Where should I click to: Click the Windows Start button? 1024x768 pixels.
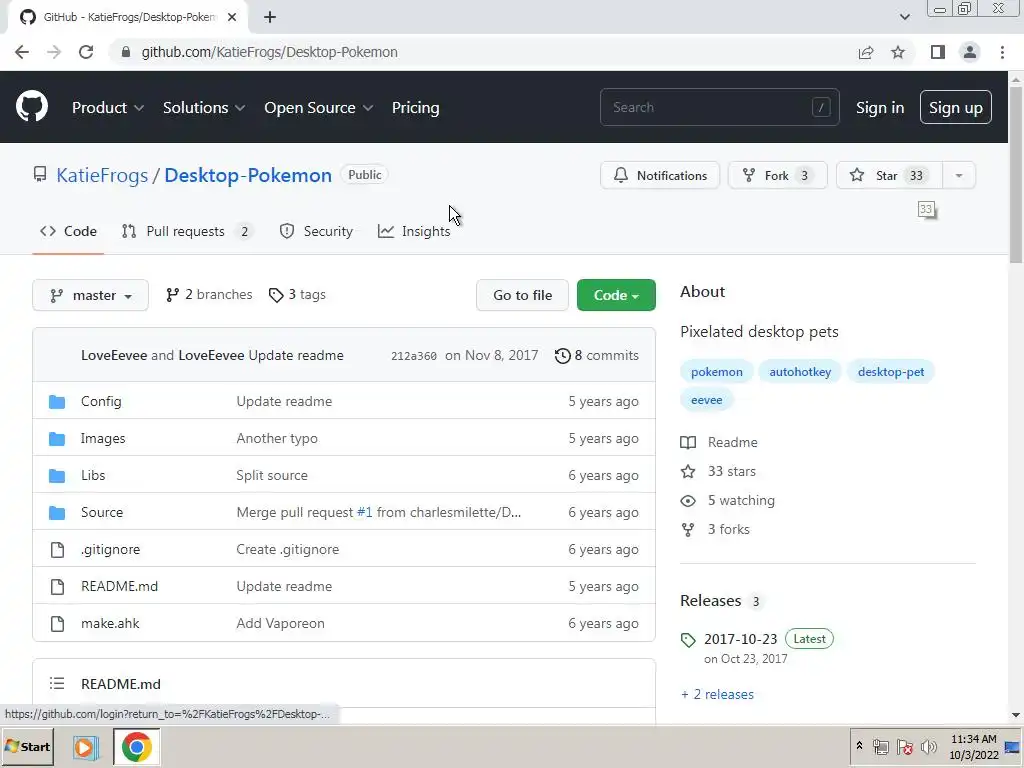tap(27, 747)
